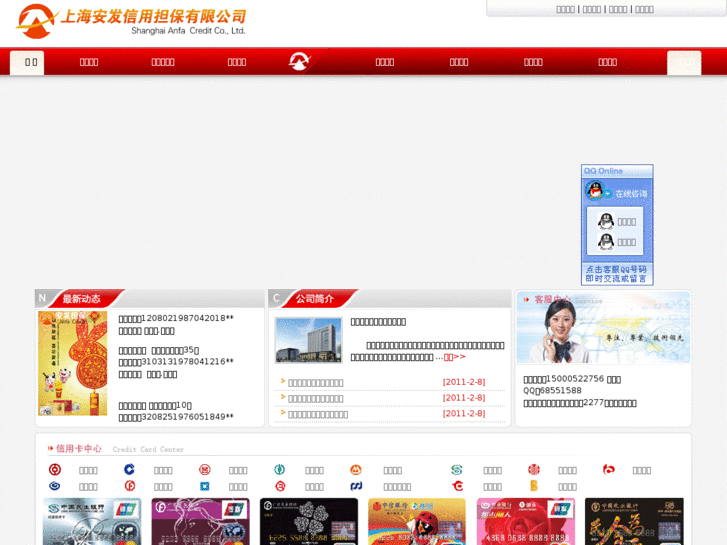Click the 信用卡中心 Credit Card Center heading

click(x=120, y=449)
